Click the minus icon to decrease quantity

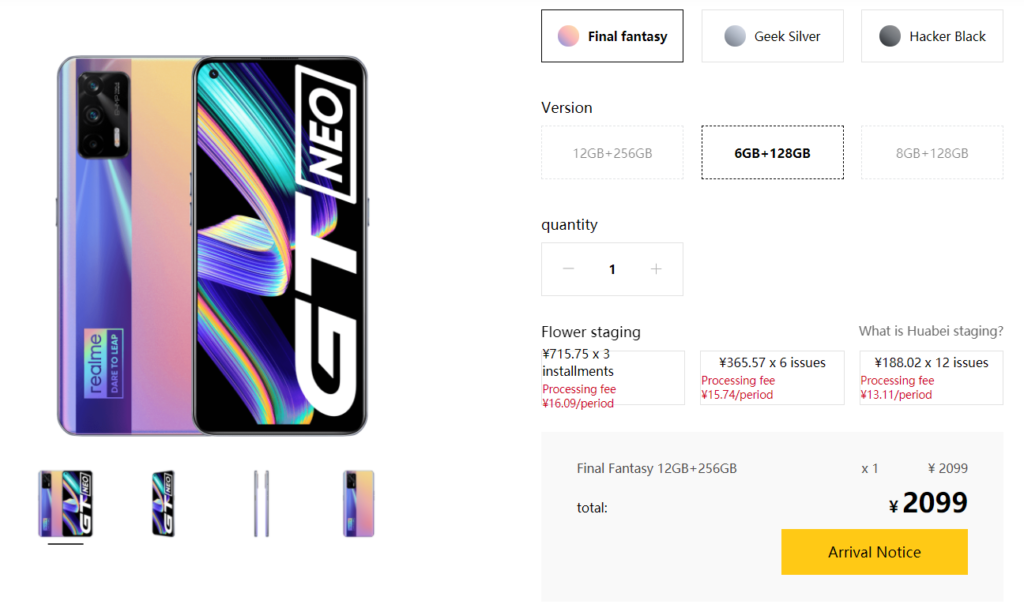568,268
